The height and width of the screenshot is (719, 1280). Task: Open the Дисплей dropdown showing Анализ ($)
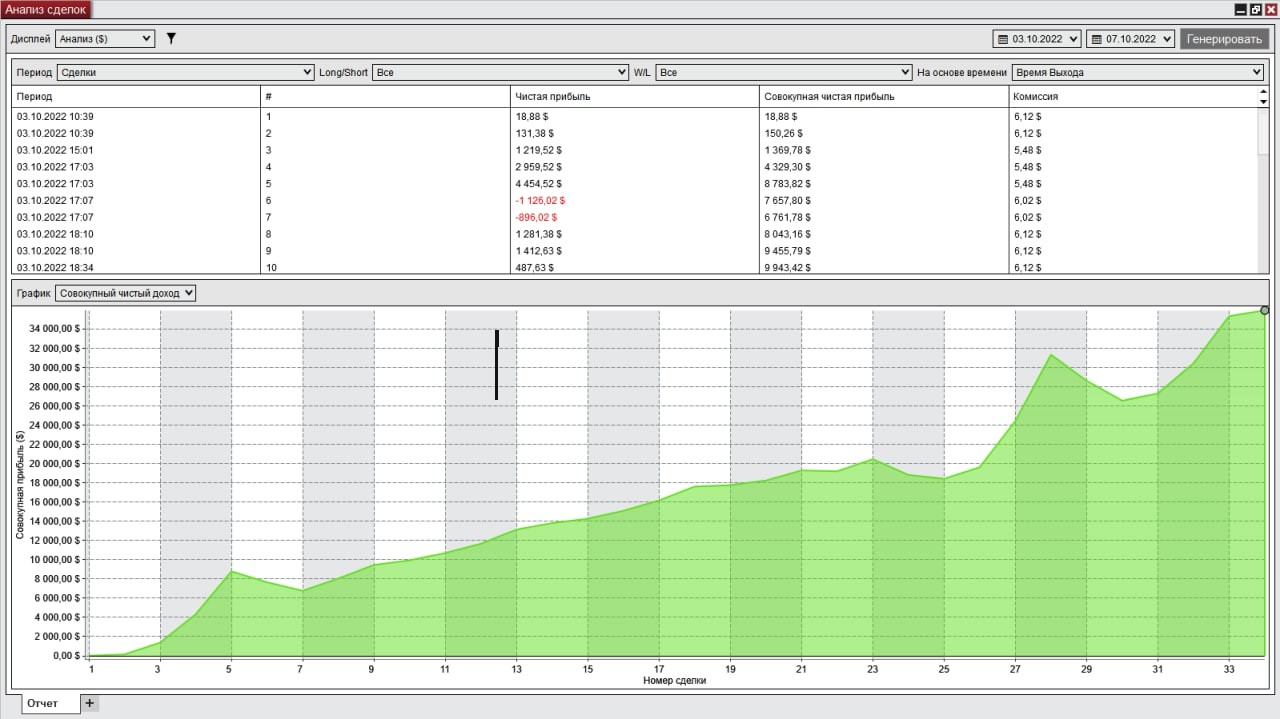click(104, 38)
